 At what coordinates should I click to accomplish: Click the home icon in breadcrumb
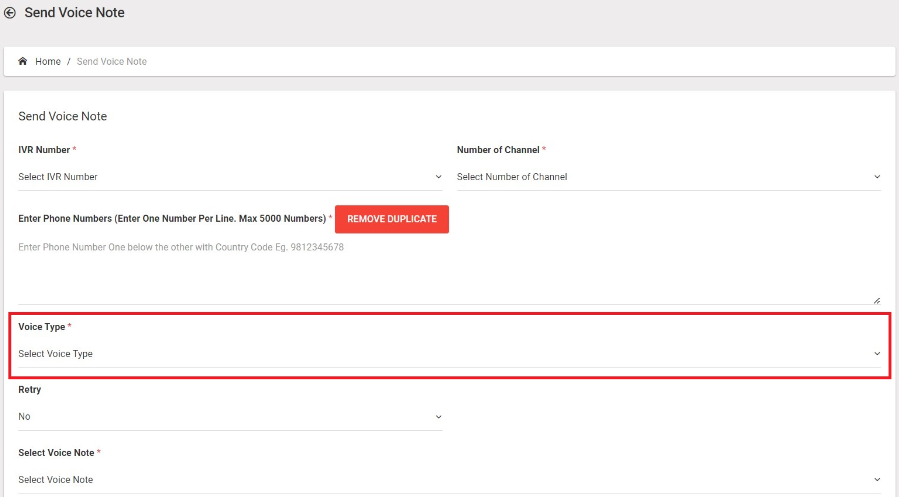click(22, 61)
